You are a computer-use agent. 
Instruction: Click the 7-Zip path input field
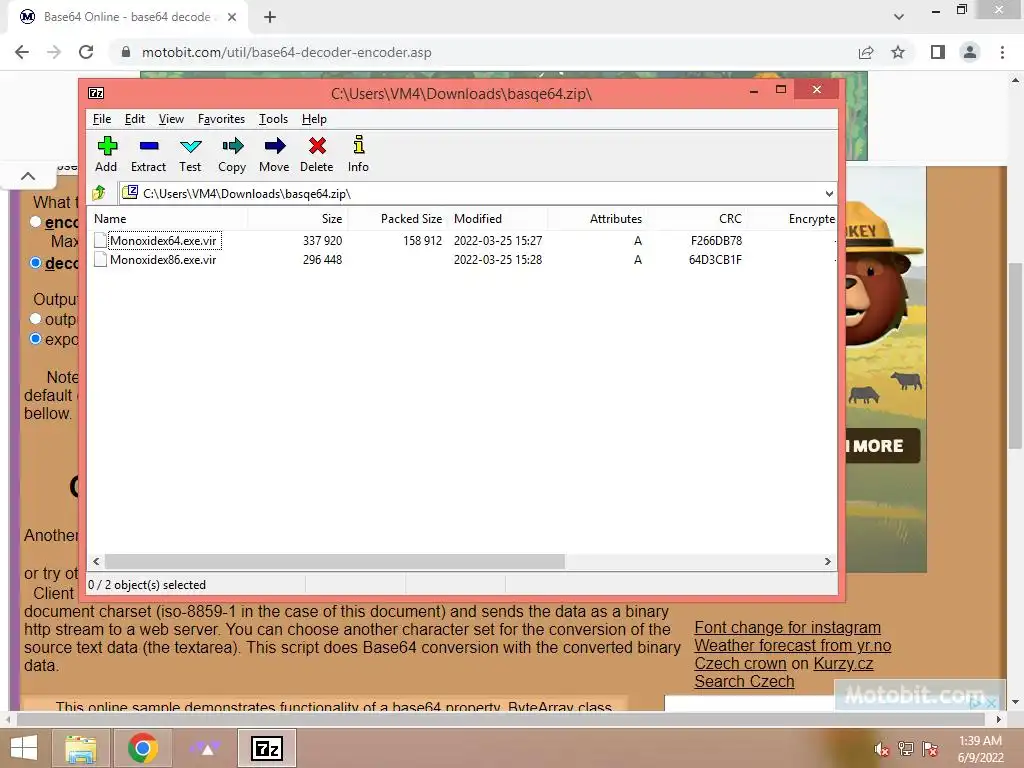478,193
